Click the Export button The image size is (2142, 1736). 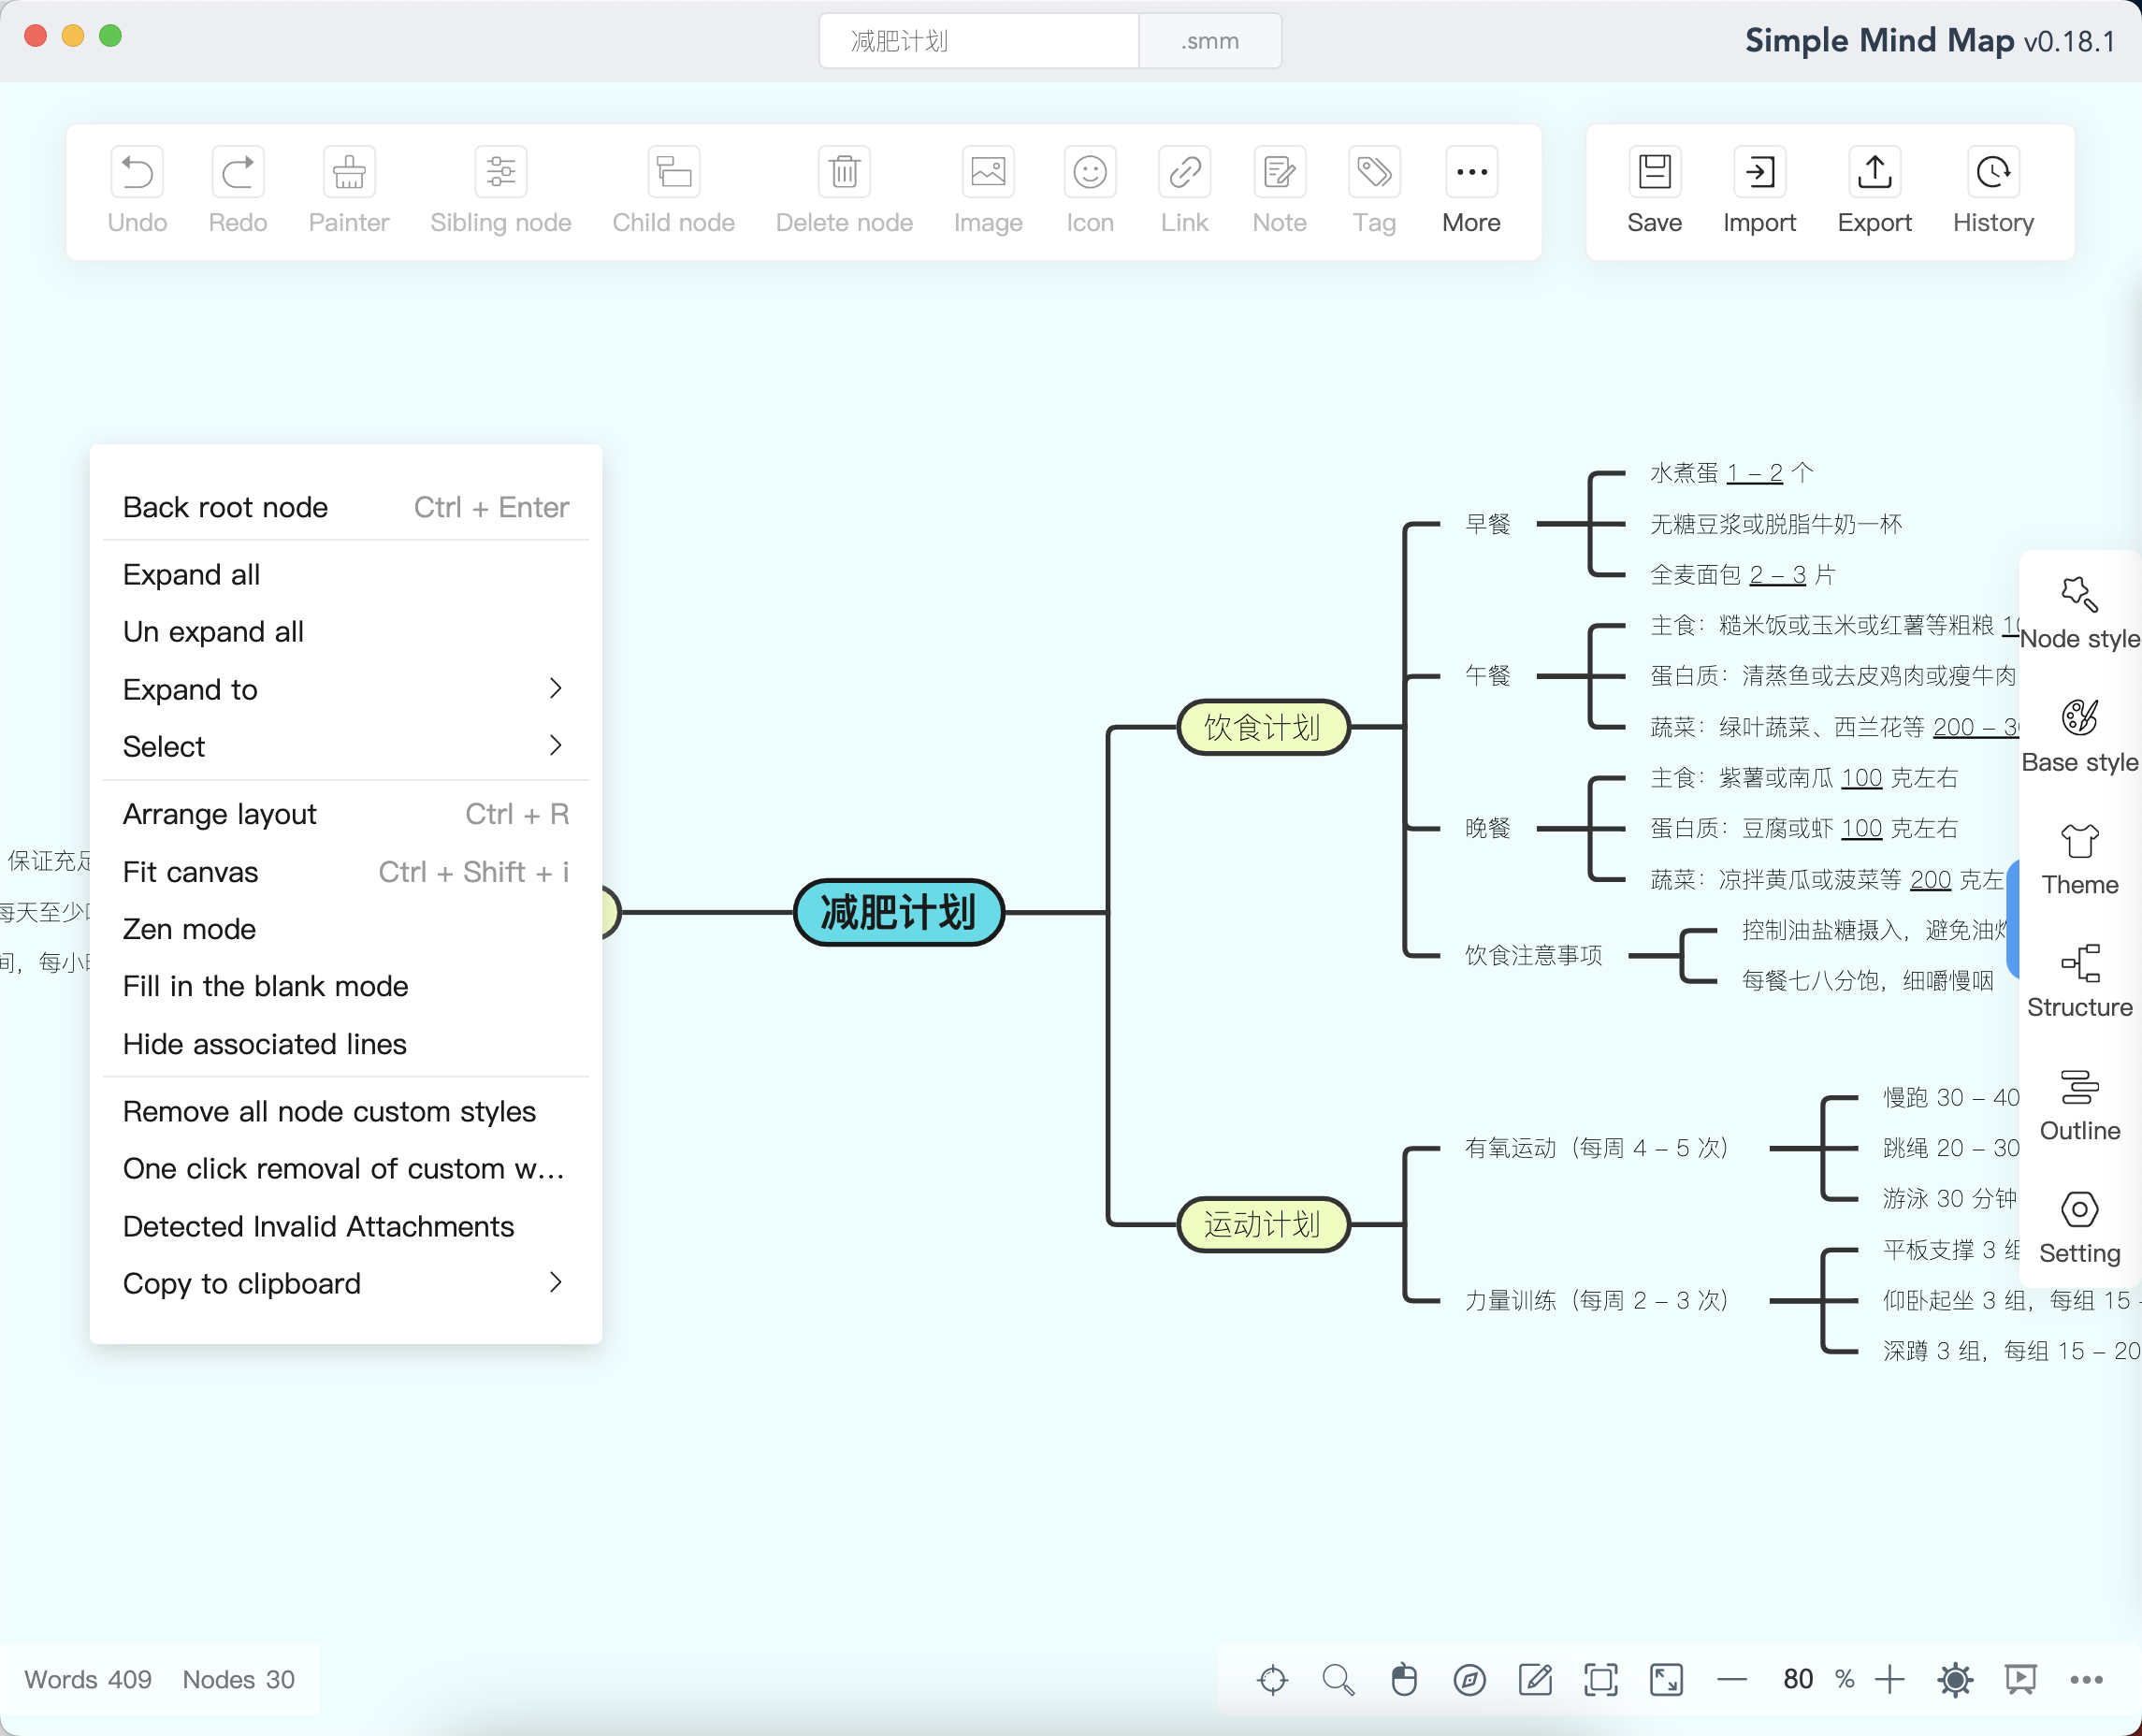click(1873, 190)
